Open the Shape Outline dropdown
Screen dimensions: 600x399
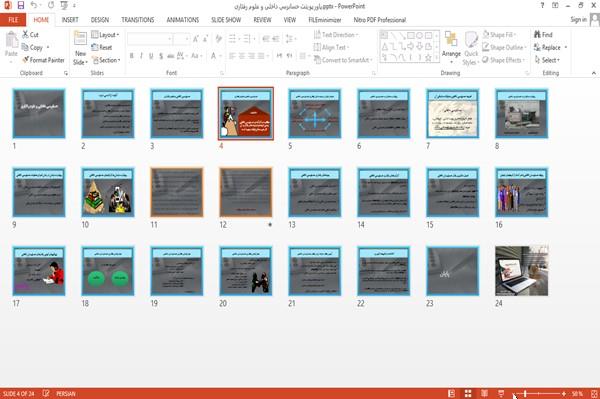click(504, 47)
